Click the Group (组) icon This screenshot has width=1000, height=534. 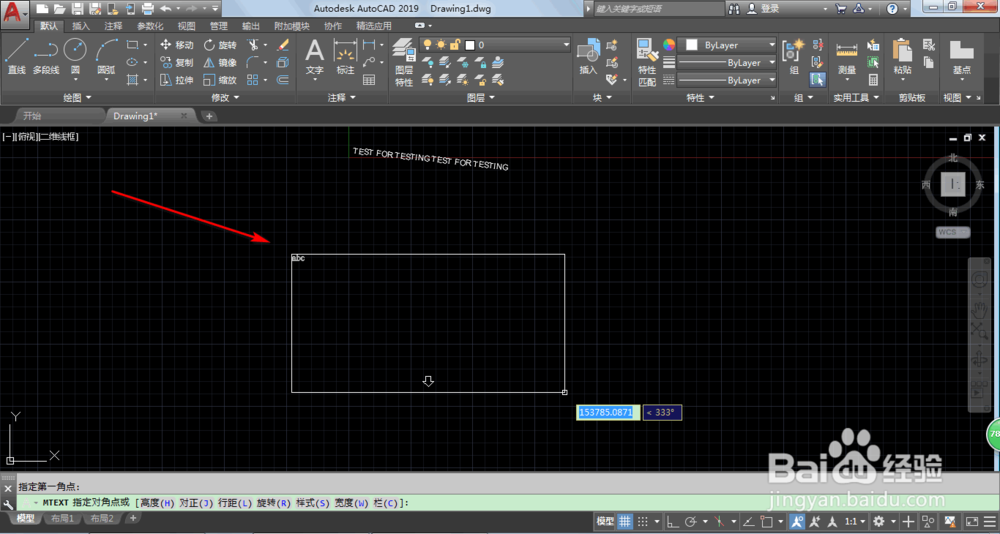click(x=793, y=57)
